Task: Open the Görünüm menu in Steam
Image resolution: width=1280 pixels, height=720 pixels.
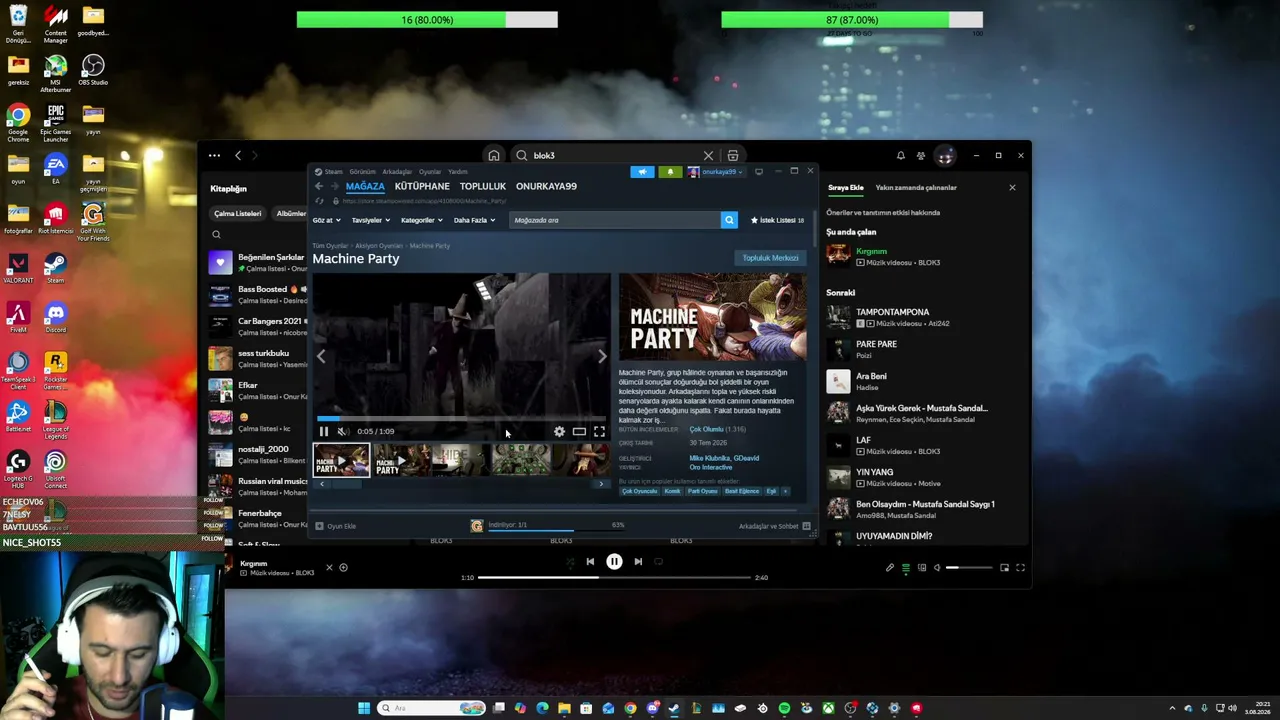Action: [363, 172]
